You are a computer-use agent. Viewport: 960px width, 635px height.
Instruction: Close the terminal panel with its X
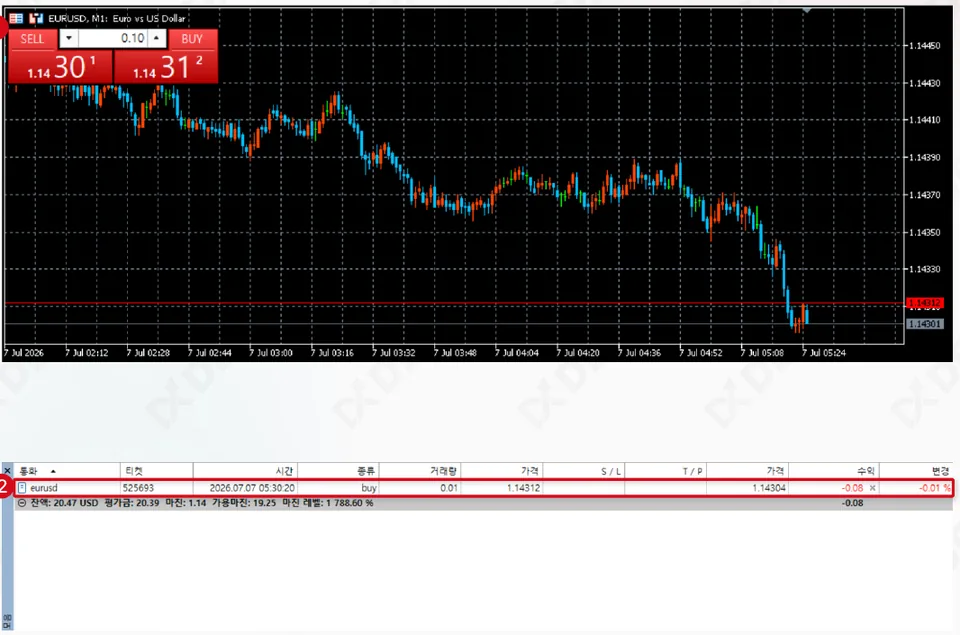7,471
